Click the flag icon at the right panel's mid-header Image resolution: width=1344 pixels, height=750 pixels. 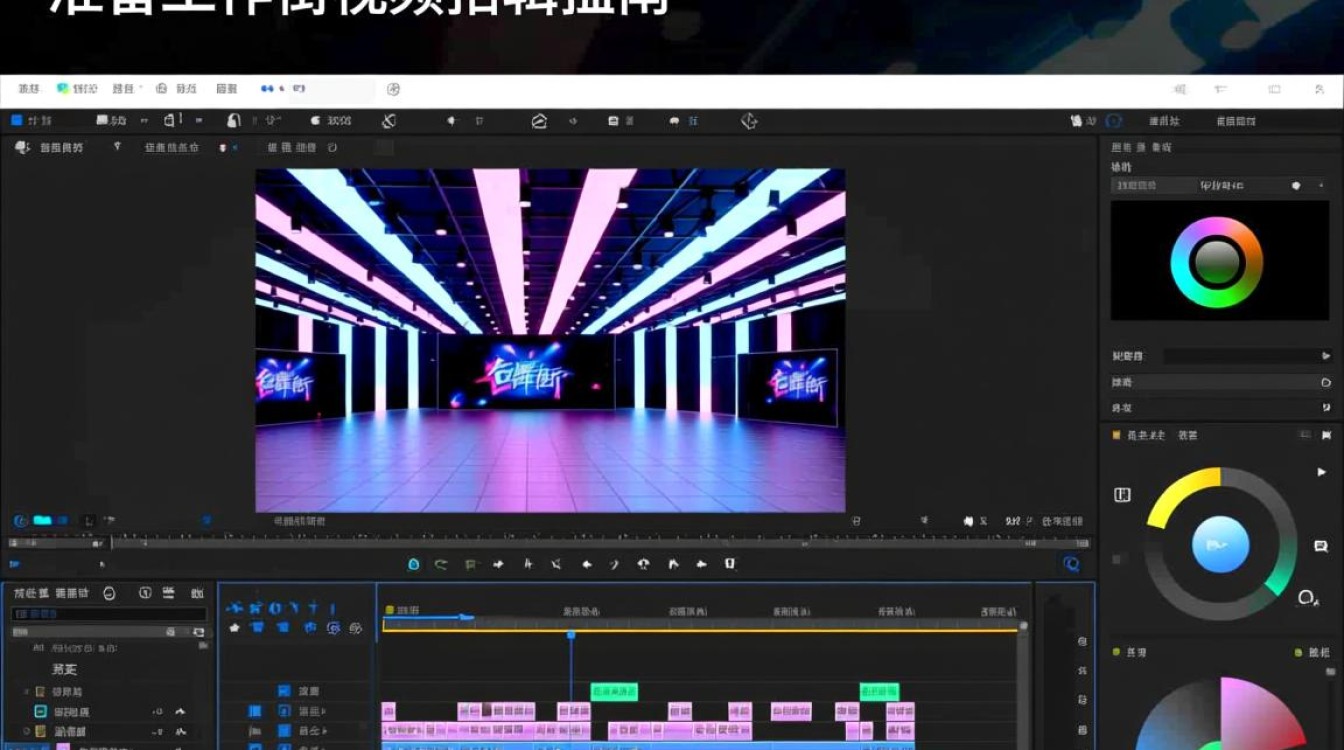coord(1326,435)
